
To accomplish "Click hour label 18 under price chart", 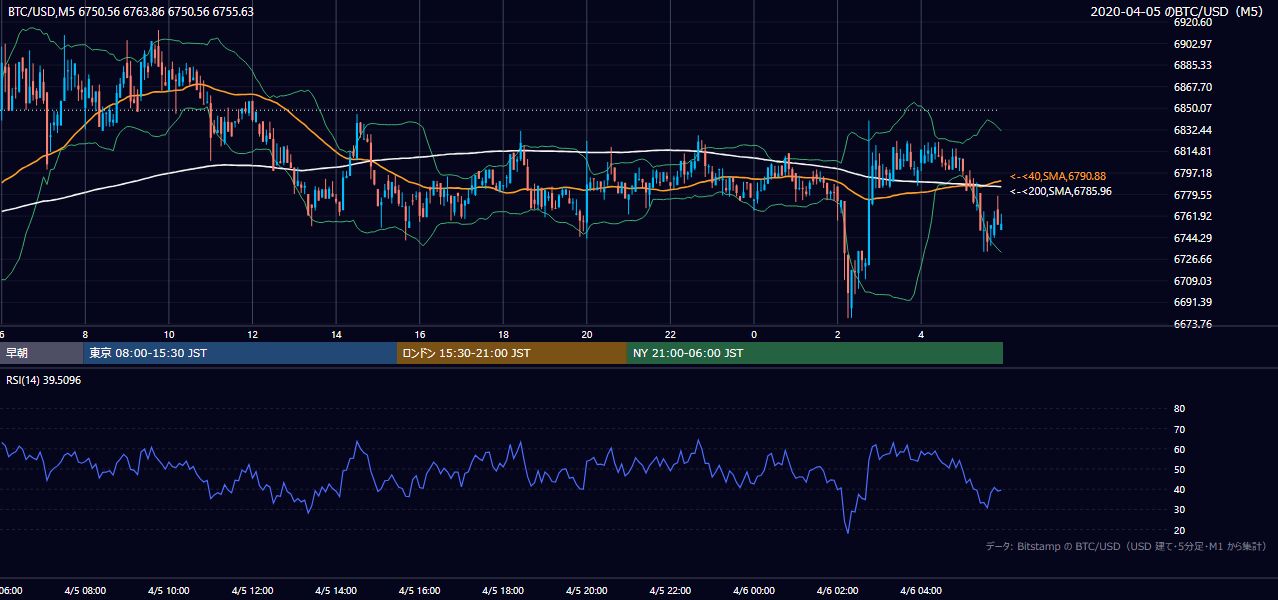I will tap(504, 334).
